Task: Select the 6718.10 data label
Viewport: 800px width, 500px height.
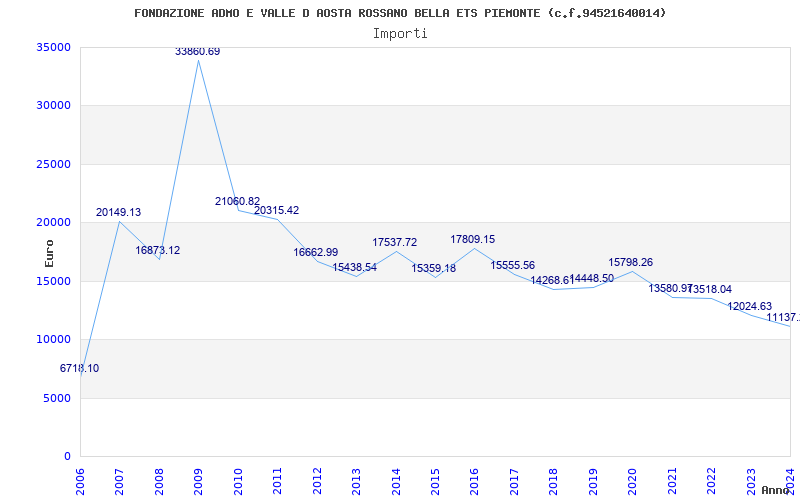Action: tap(80, 368)
